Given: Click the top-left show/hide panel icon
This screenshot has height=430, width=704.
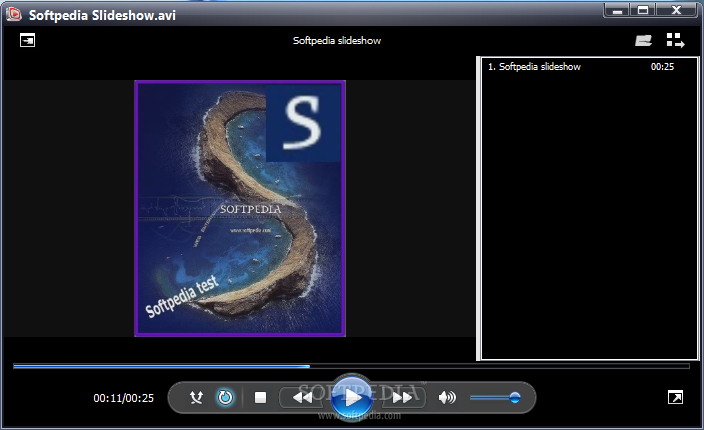Looking at the screenshot, I should point(27,40).
